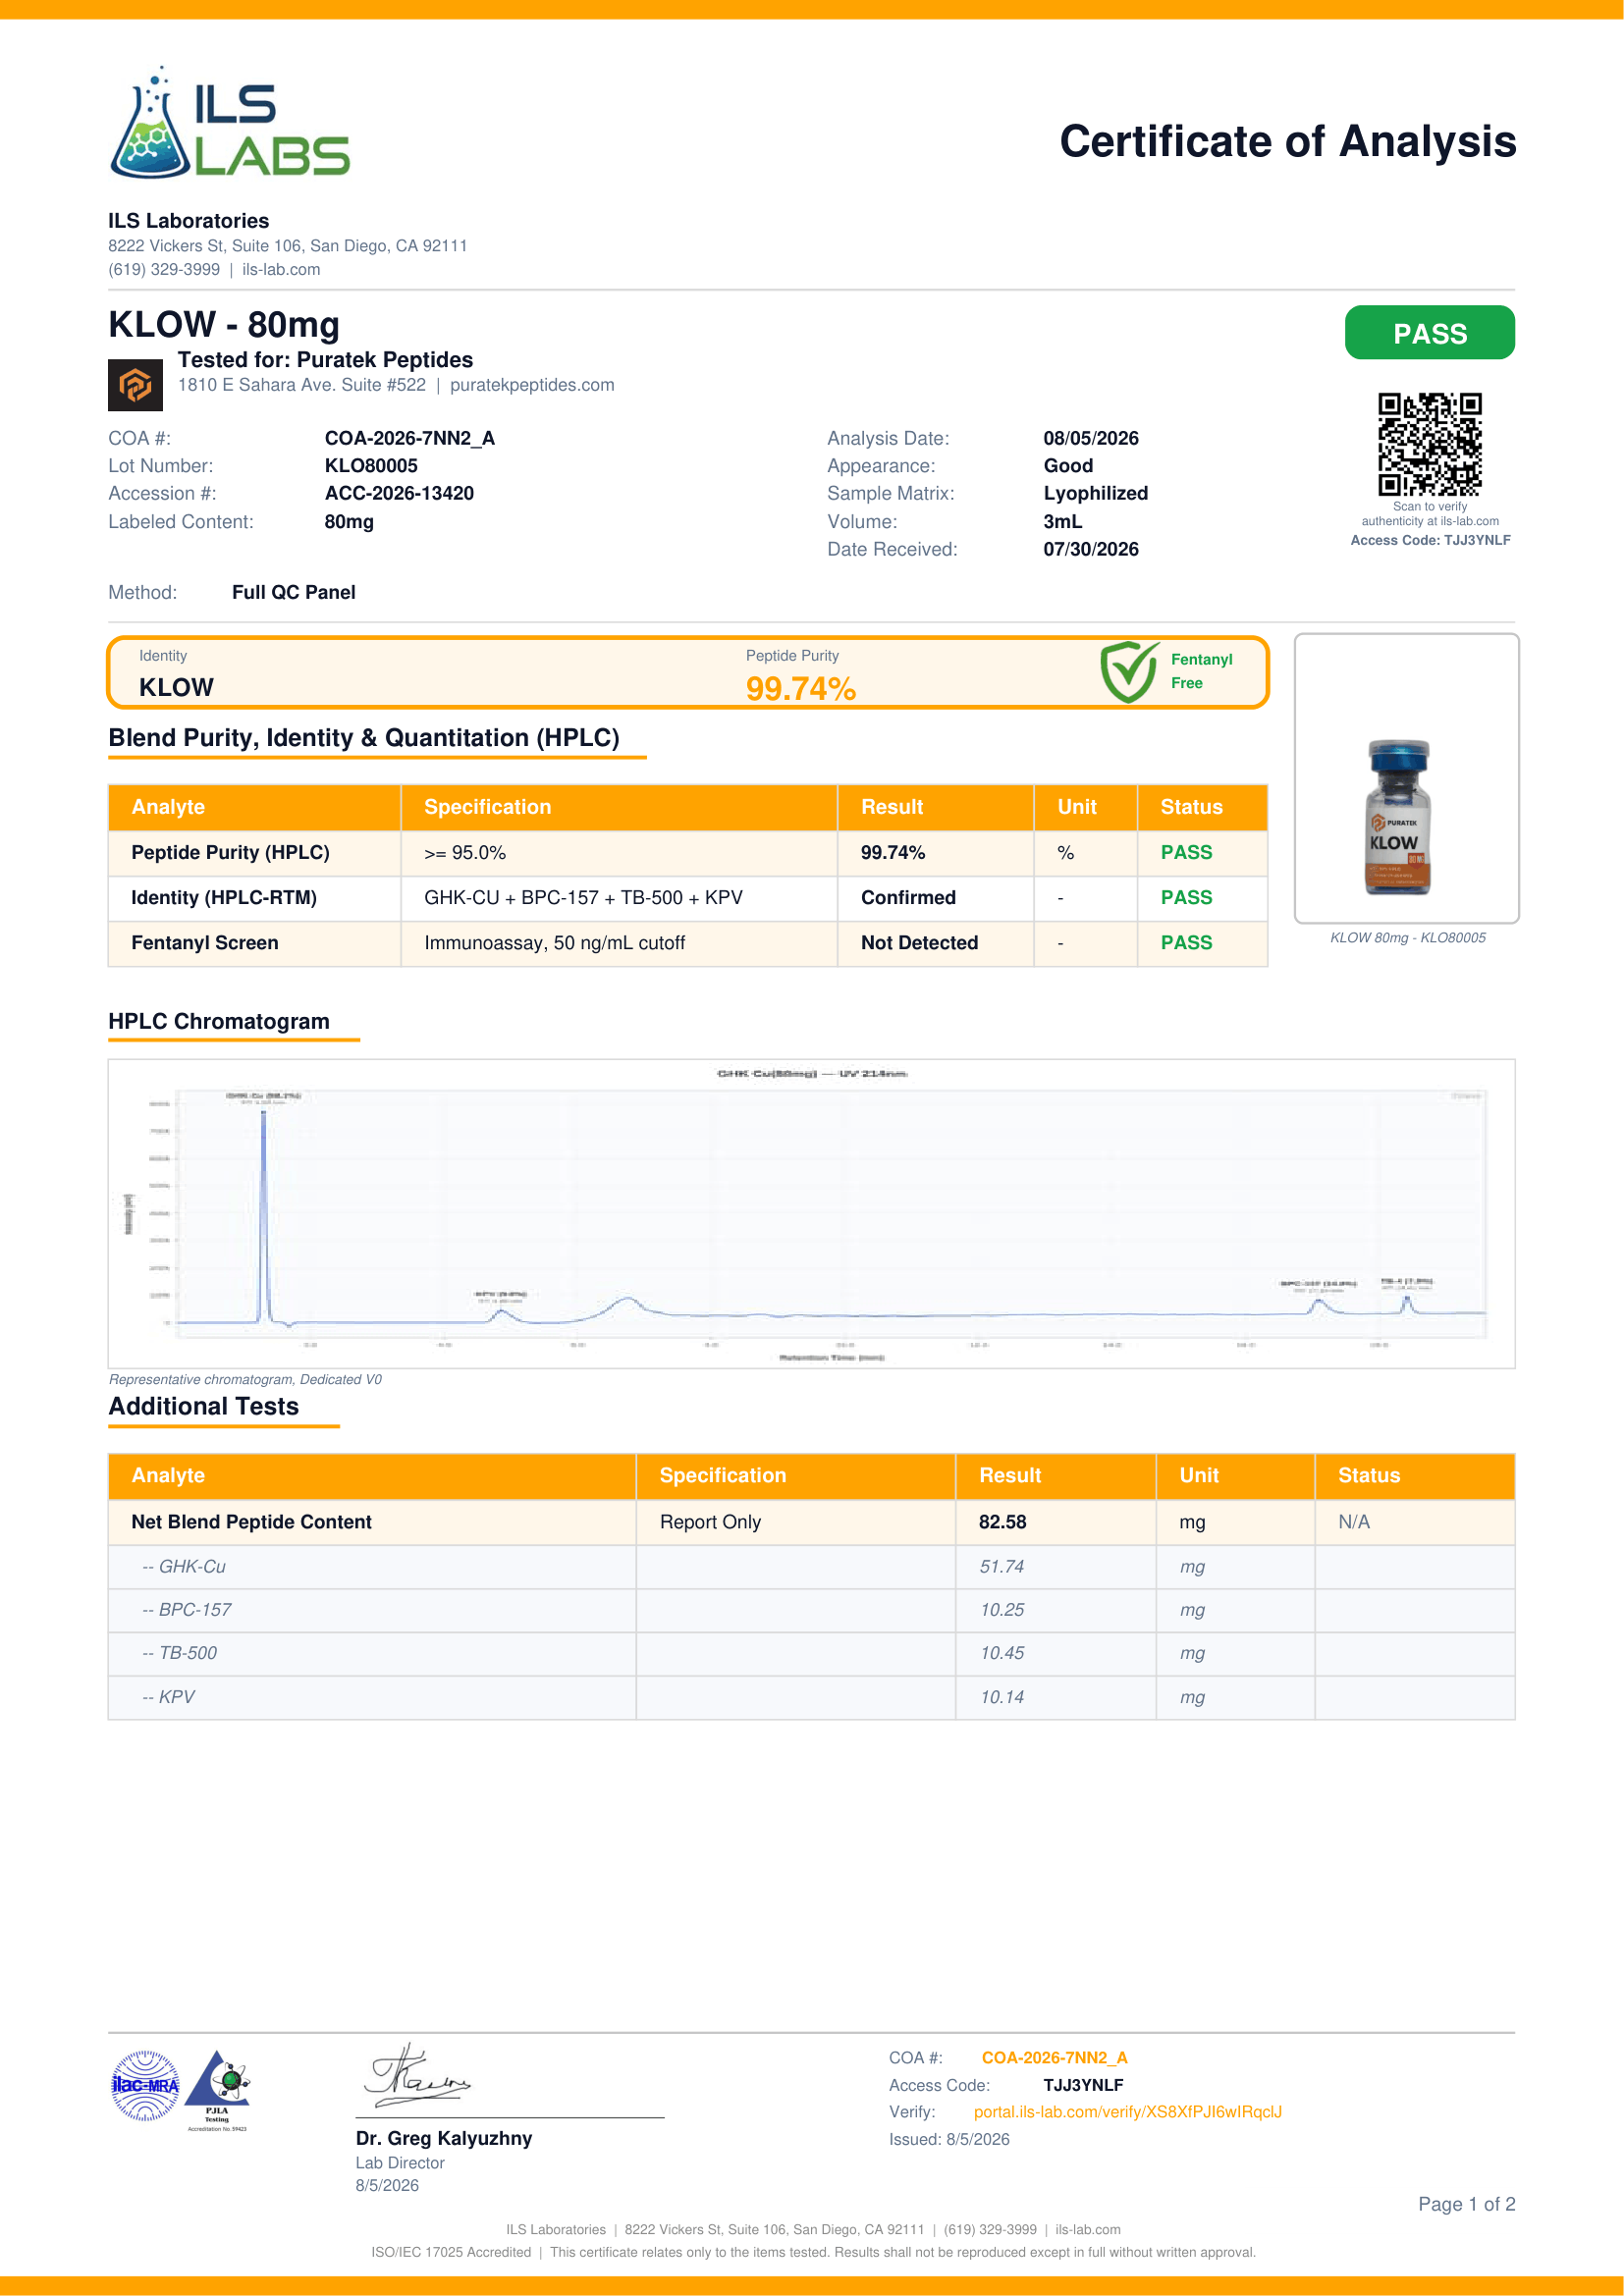Click the puratekpeptides.com website text
This screenshot has height=2296, width=1624.
pyautogui.click(x=532, y=385)
